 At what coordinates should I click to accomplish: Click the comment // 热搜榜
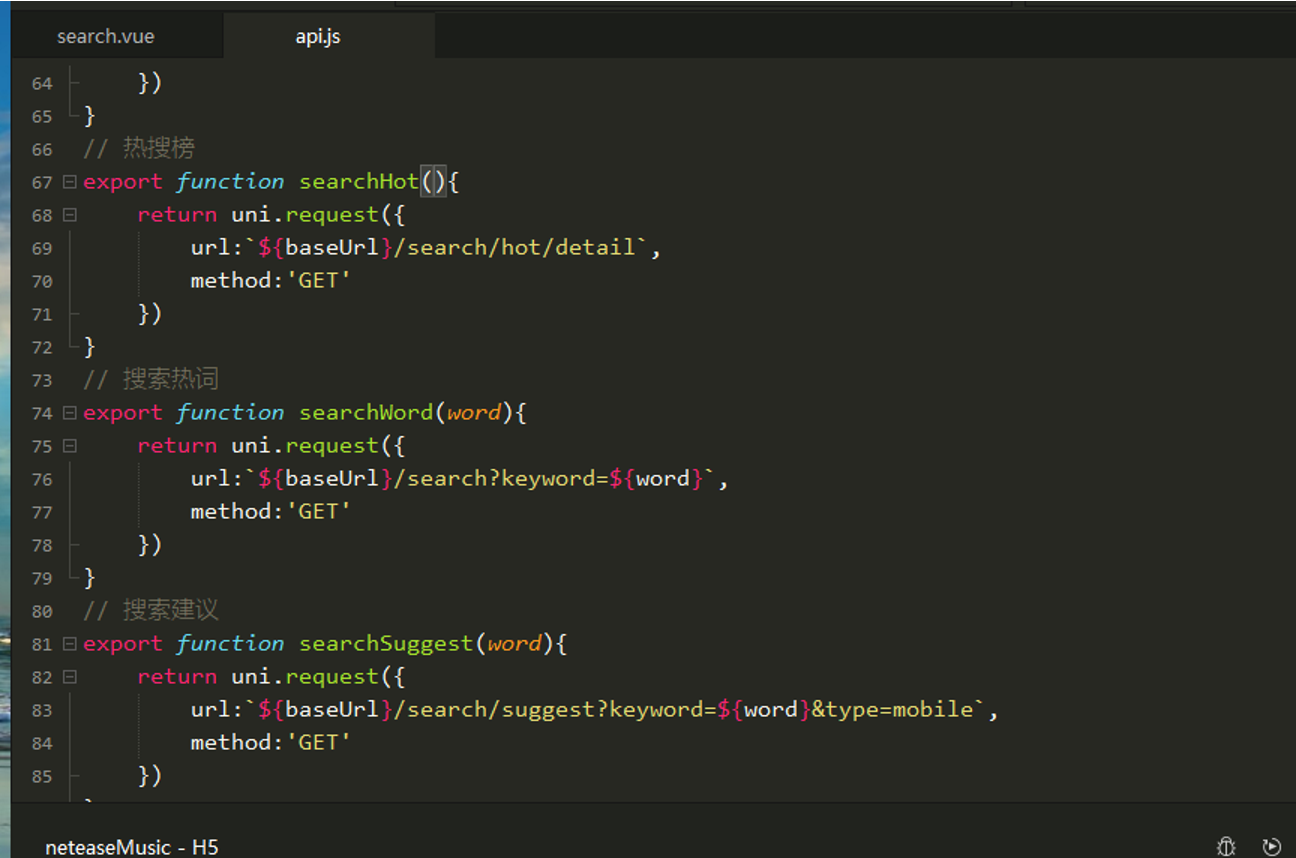(x=139, y=149)
